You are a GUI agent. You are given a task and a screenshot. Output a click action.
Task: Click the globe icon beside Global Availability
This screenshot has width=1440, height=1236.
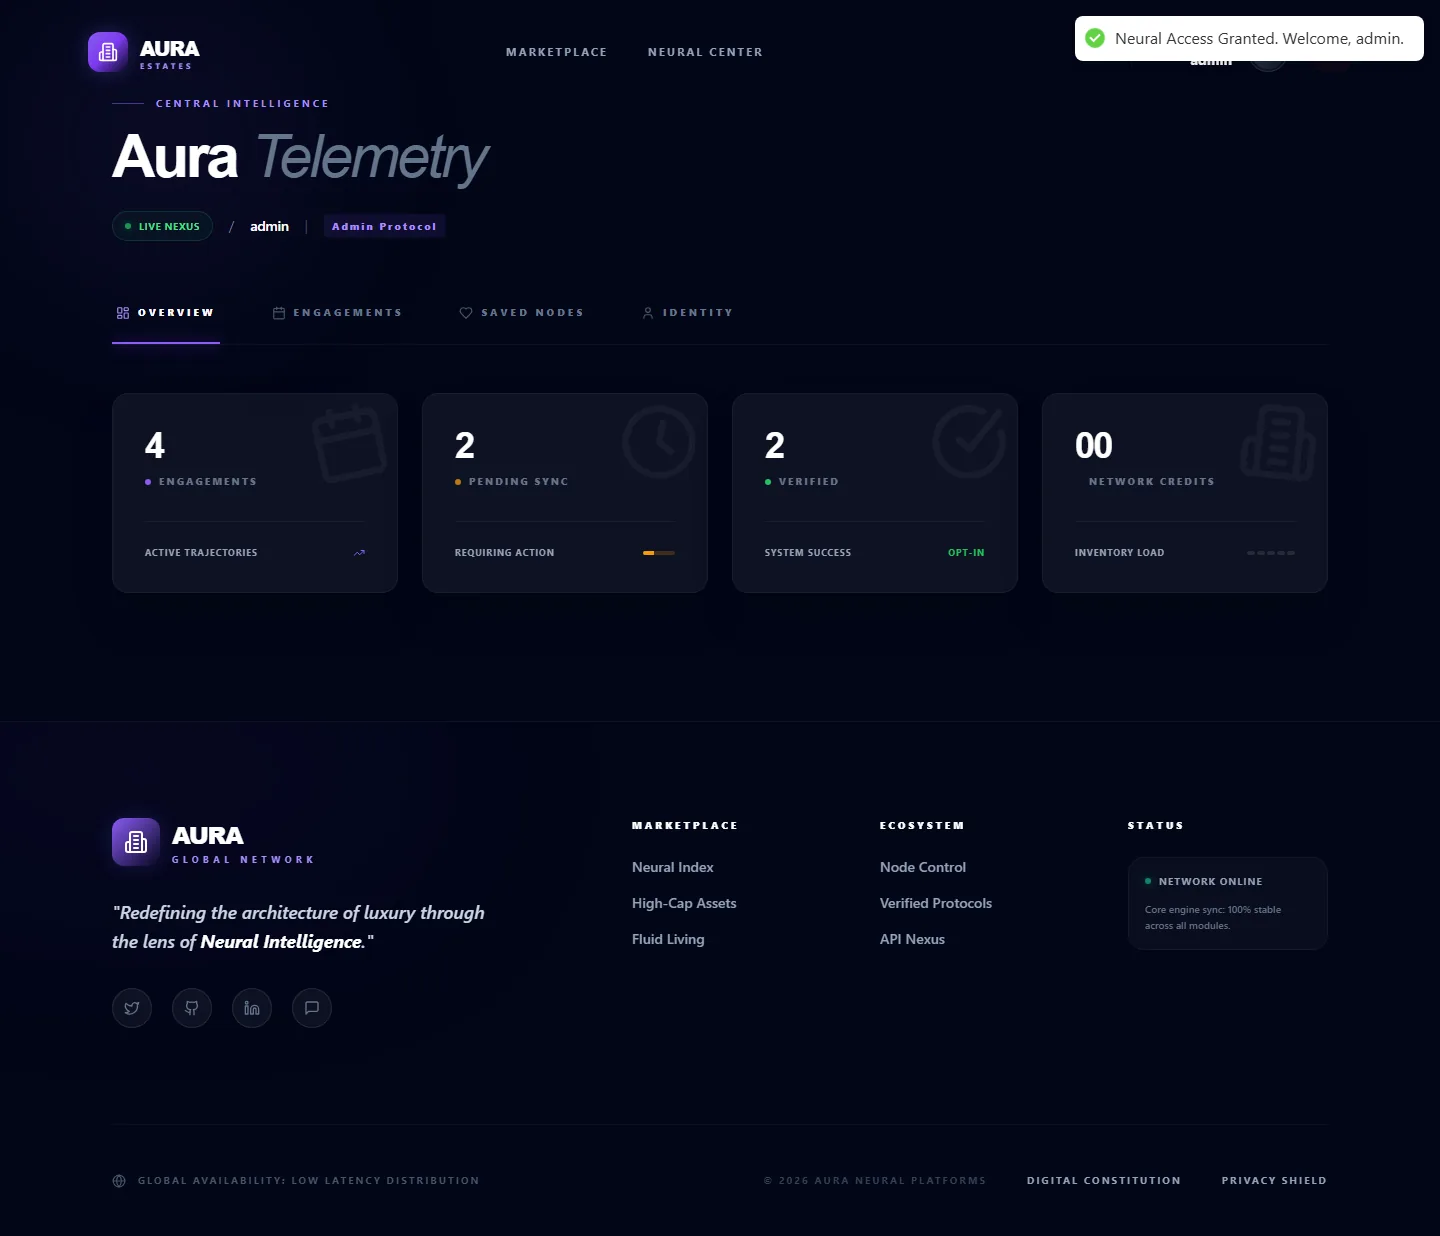coord(119,1181)
